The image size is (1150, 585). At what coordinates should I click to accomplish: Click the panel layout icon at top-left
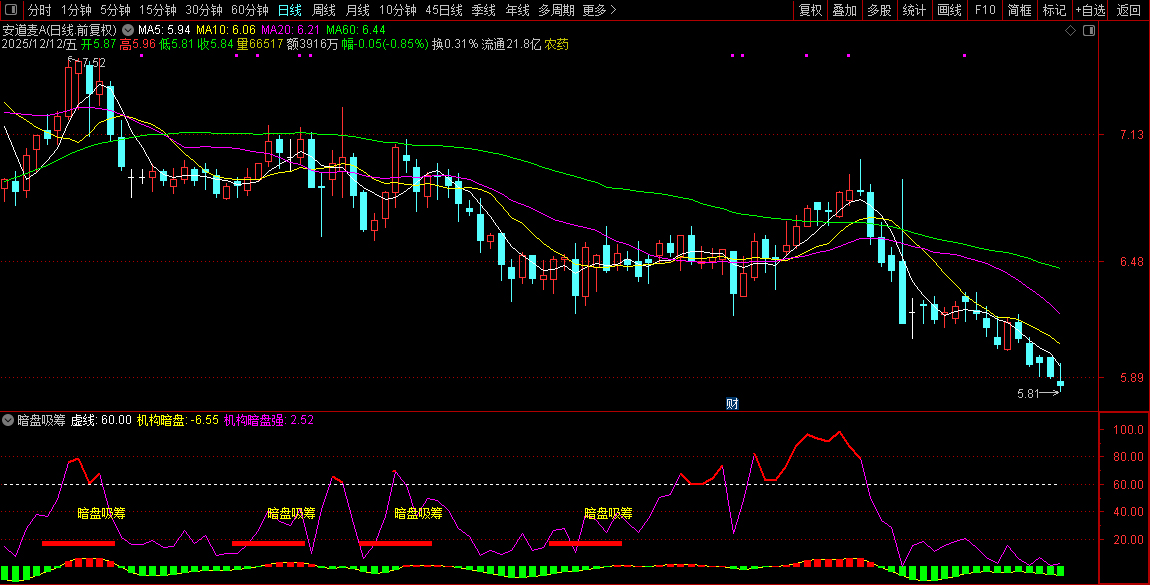[x=12, y=10]
